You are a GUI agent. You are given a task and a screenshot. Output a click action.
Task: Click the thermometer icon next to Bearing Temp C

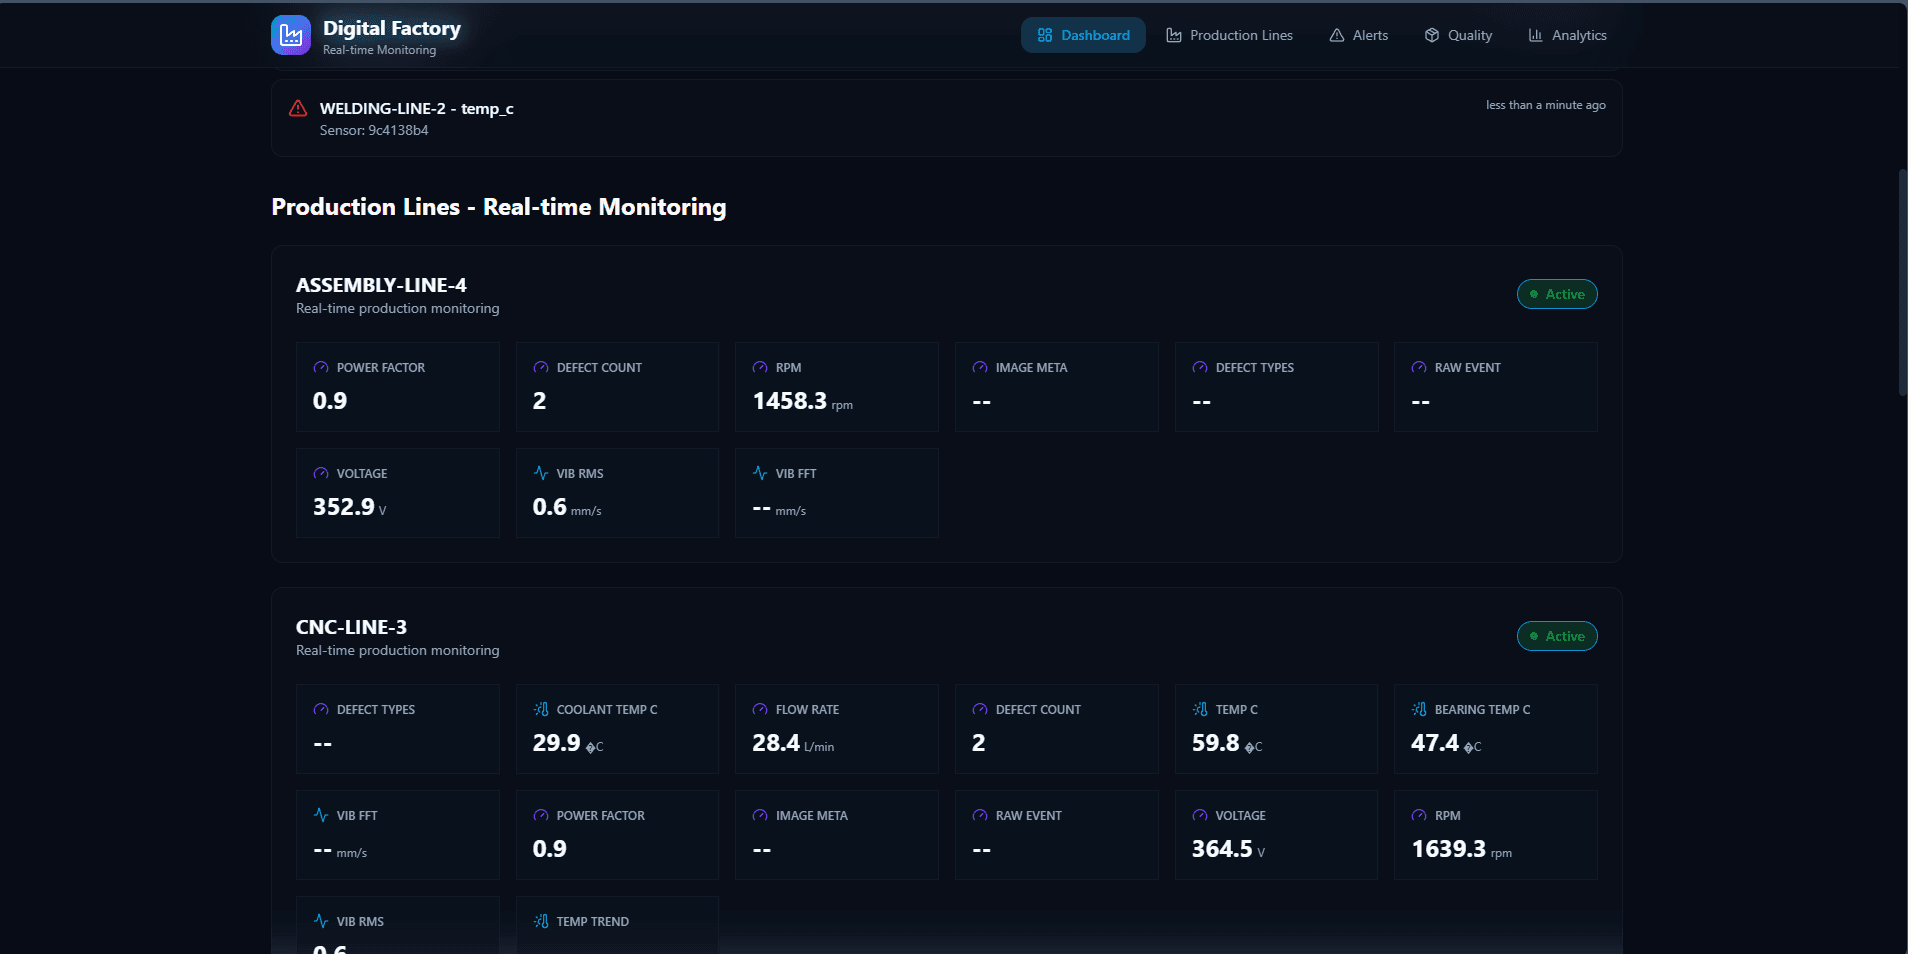[x=1419, y=709]
